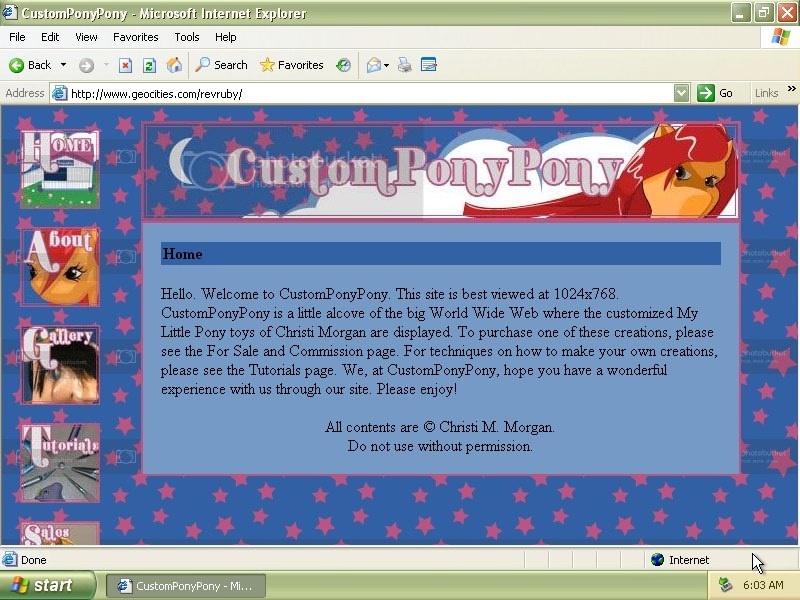Click the Edit page toolbar icon
Image resolution: width=800 pixels, height=600 pixels.
coord(429,65)
